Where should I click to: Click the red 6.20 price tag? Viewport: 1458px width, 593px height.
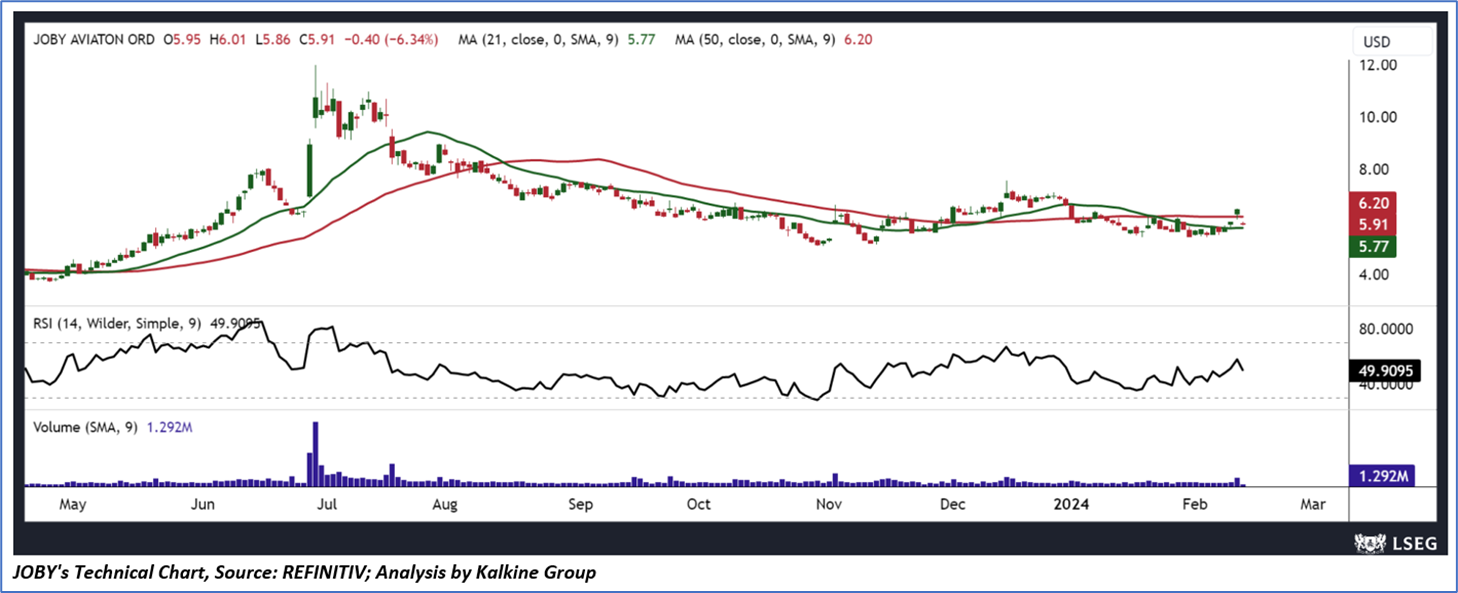click(x=1373, y=202)
